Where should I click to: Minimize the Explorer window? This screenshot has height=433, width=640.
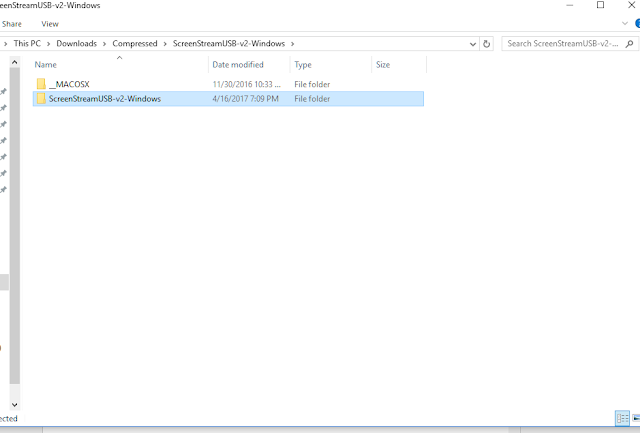tap(570, 5)
